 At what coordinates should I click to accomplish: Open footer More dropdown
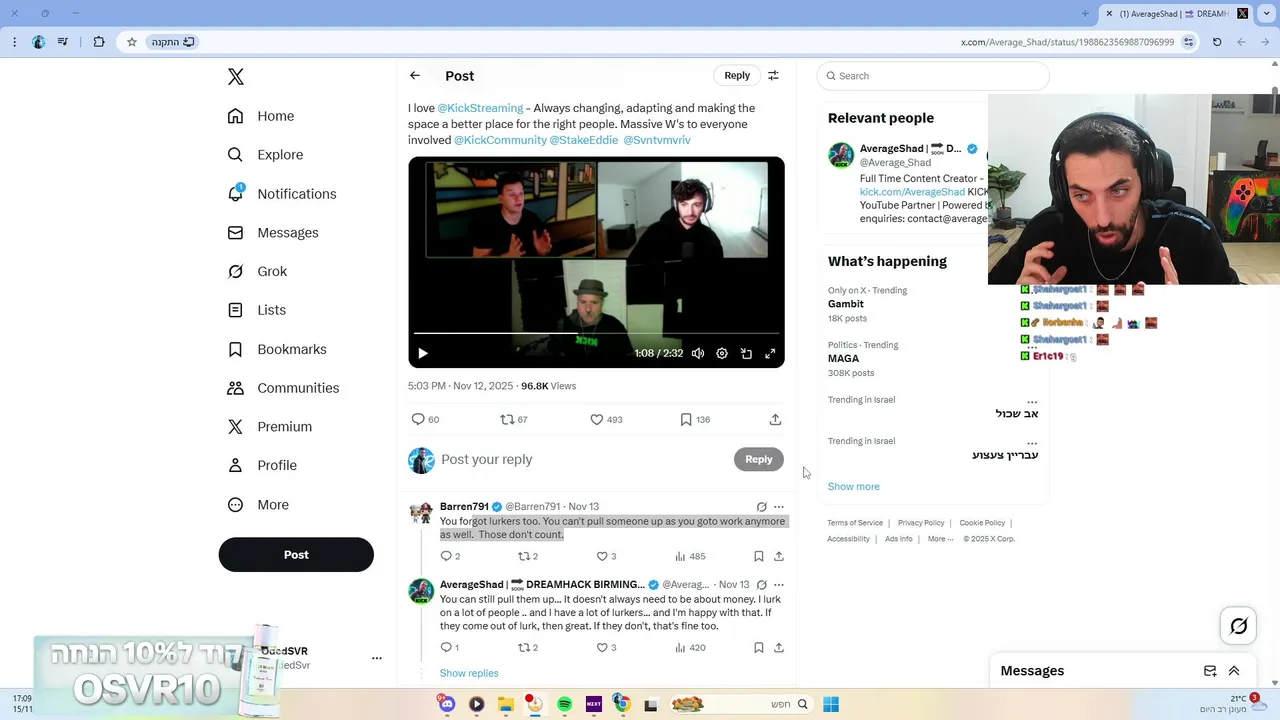tap(939, 539)
